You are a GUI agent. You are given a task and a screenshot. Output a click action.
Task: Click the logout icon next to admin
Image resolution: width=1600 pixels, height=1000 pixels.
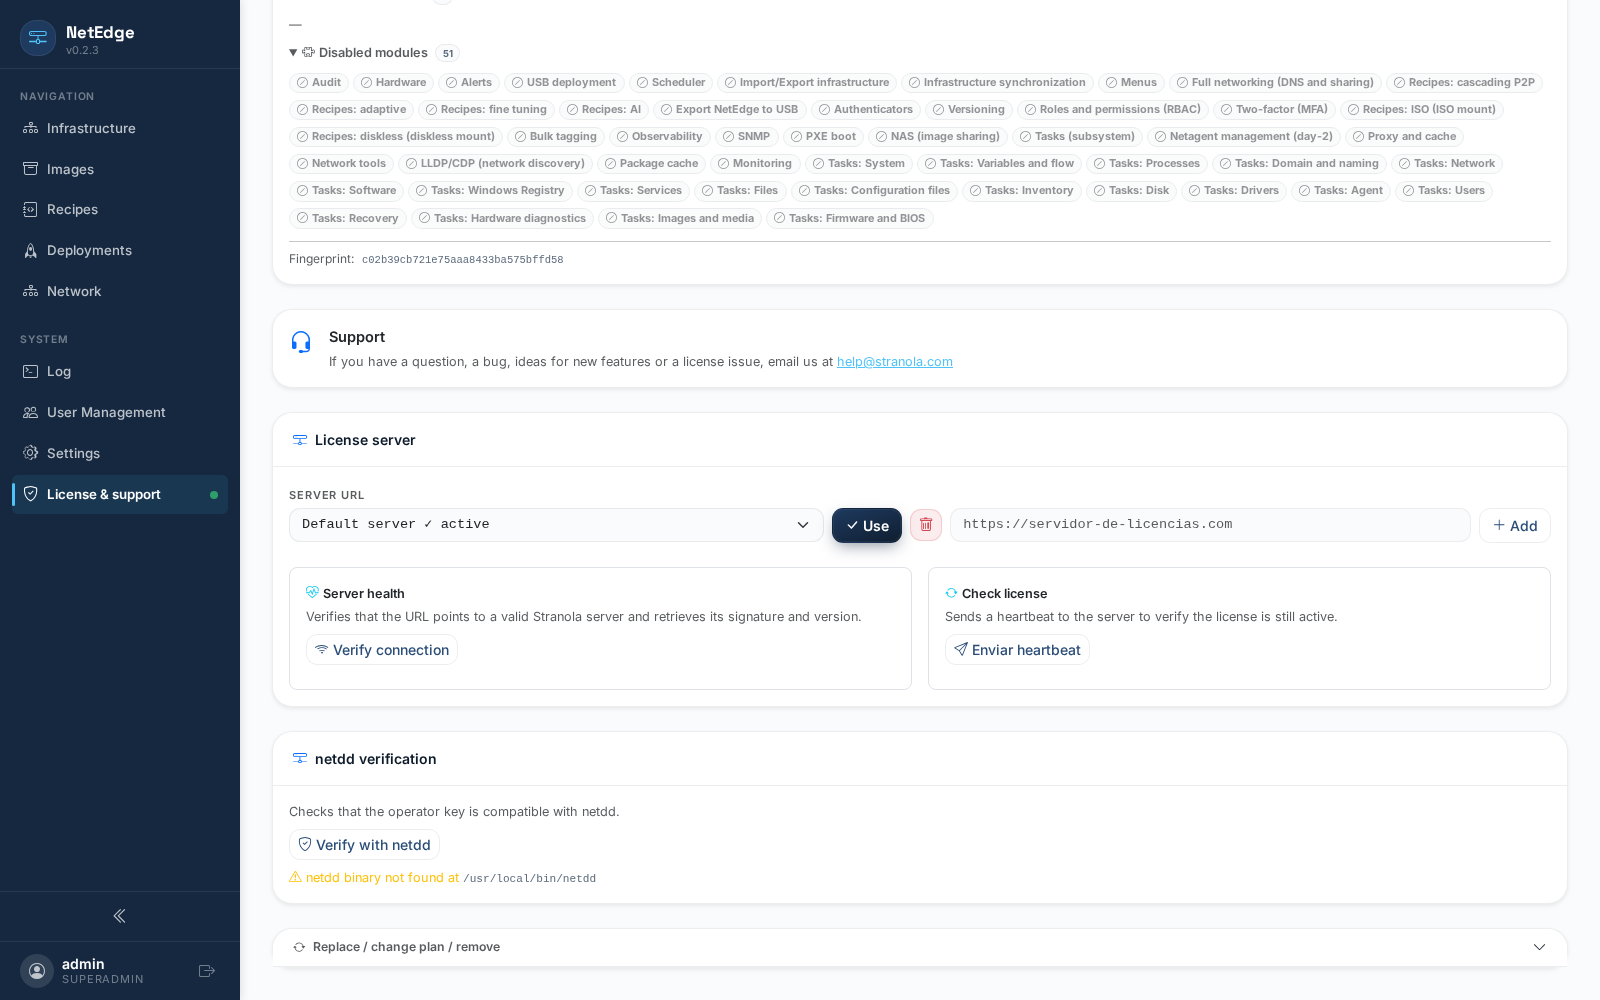[207, 971]
